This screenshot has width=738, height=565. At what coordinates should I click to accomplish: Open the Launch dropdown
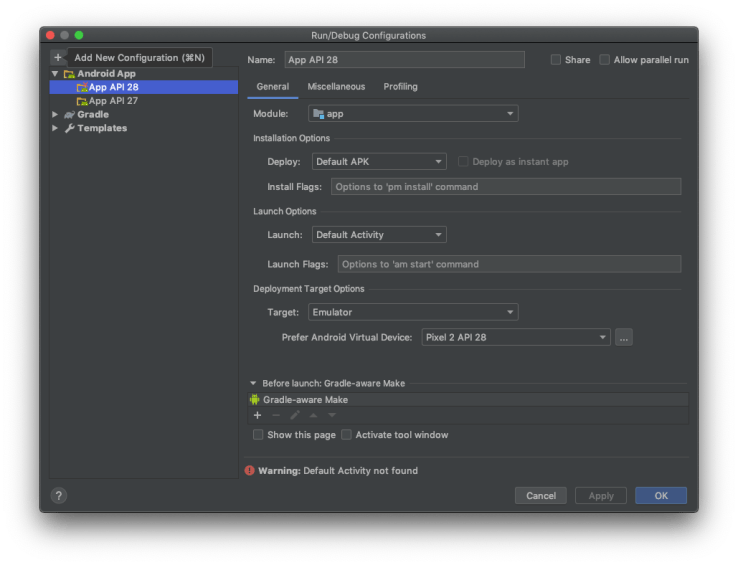click(x=379, y=234)
